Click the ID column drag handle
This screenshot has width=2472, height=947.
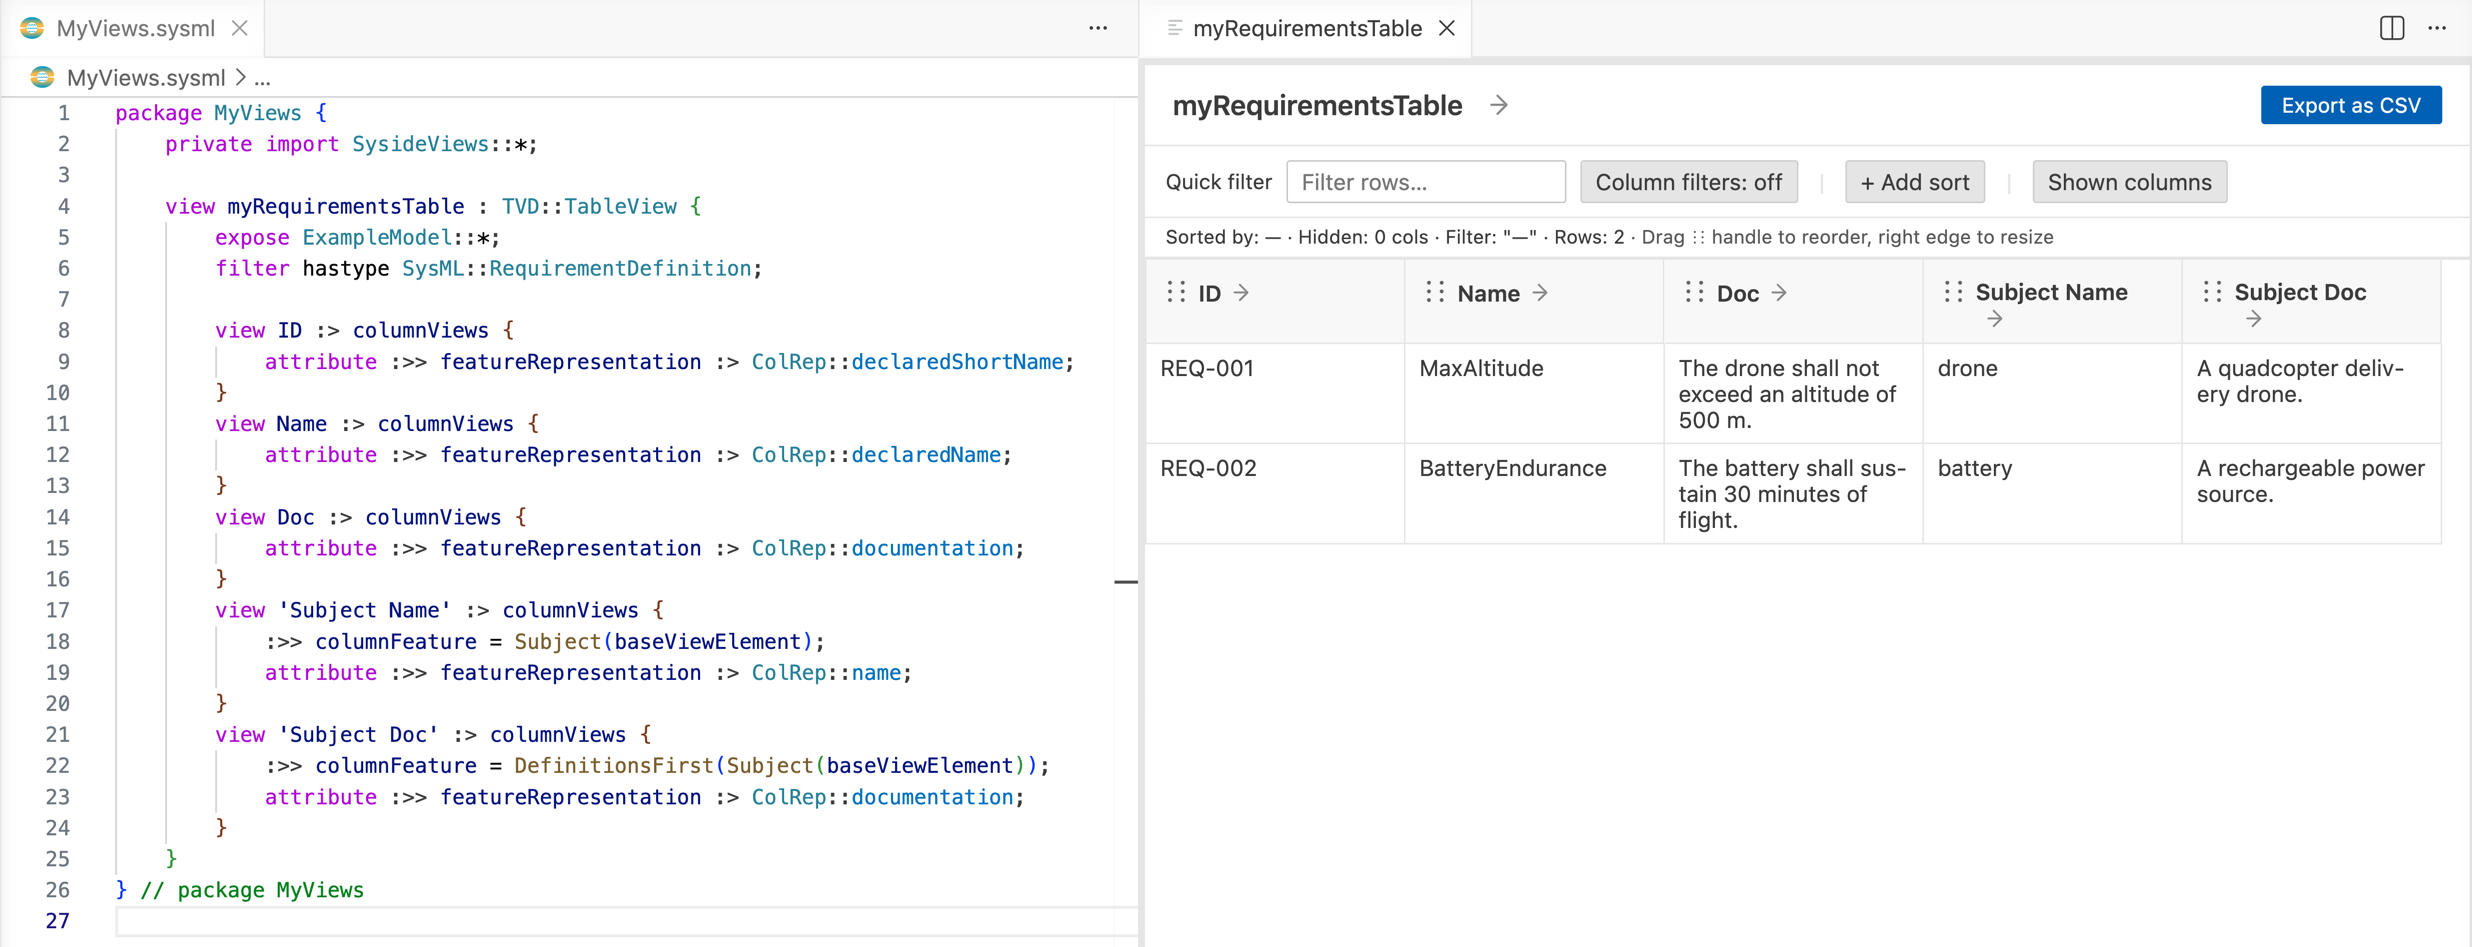click(x=1176, y=292)
